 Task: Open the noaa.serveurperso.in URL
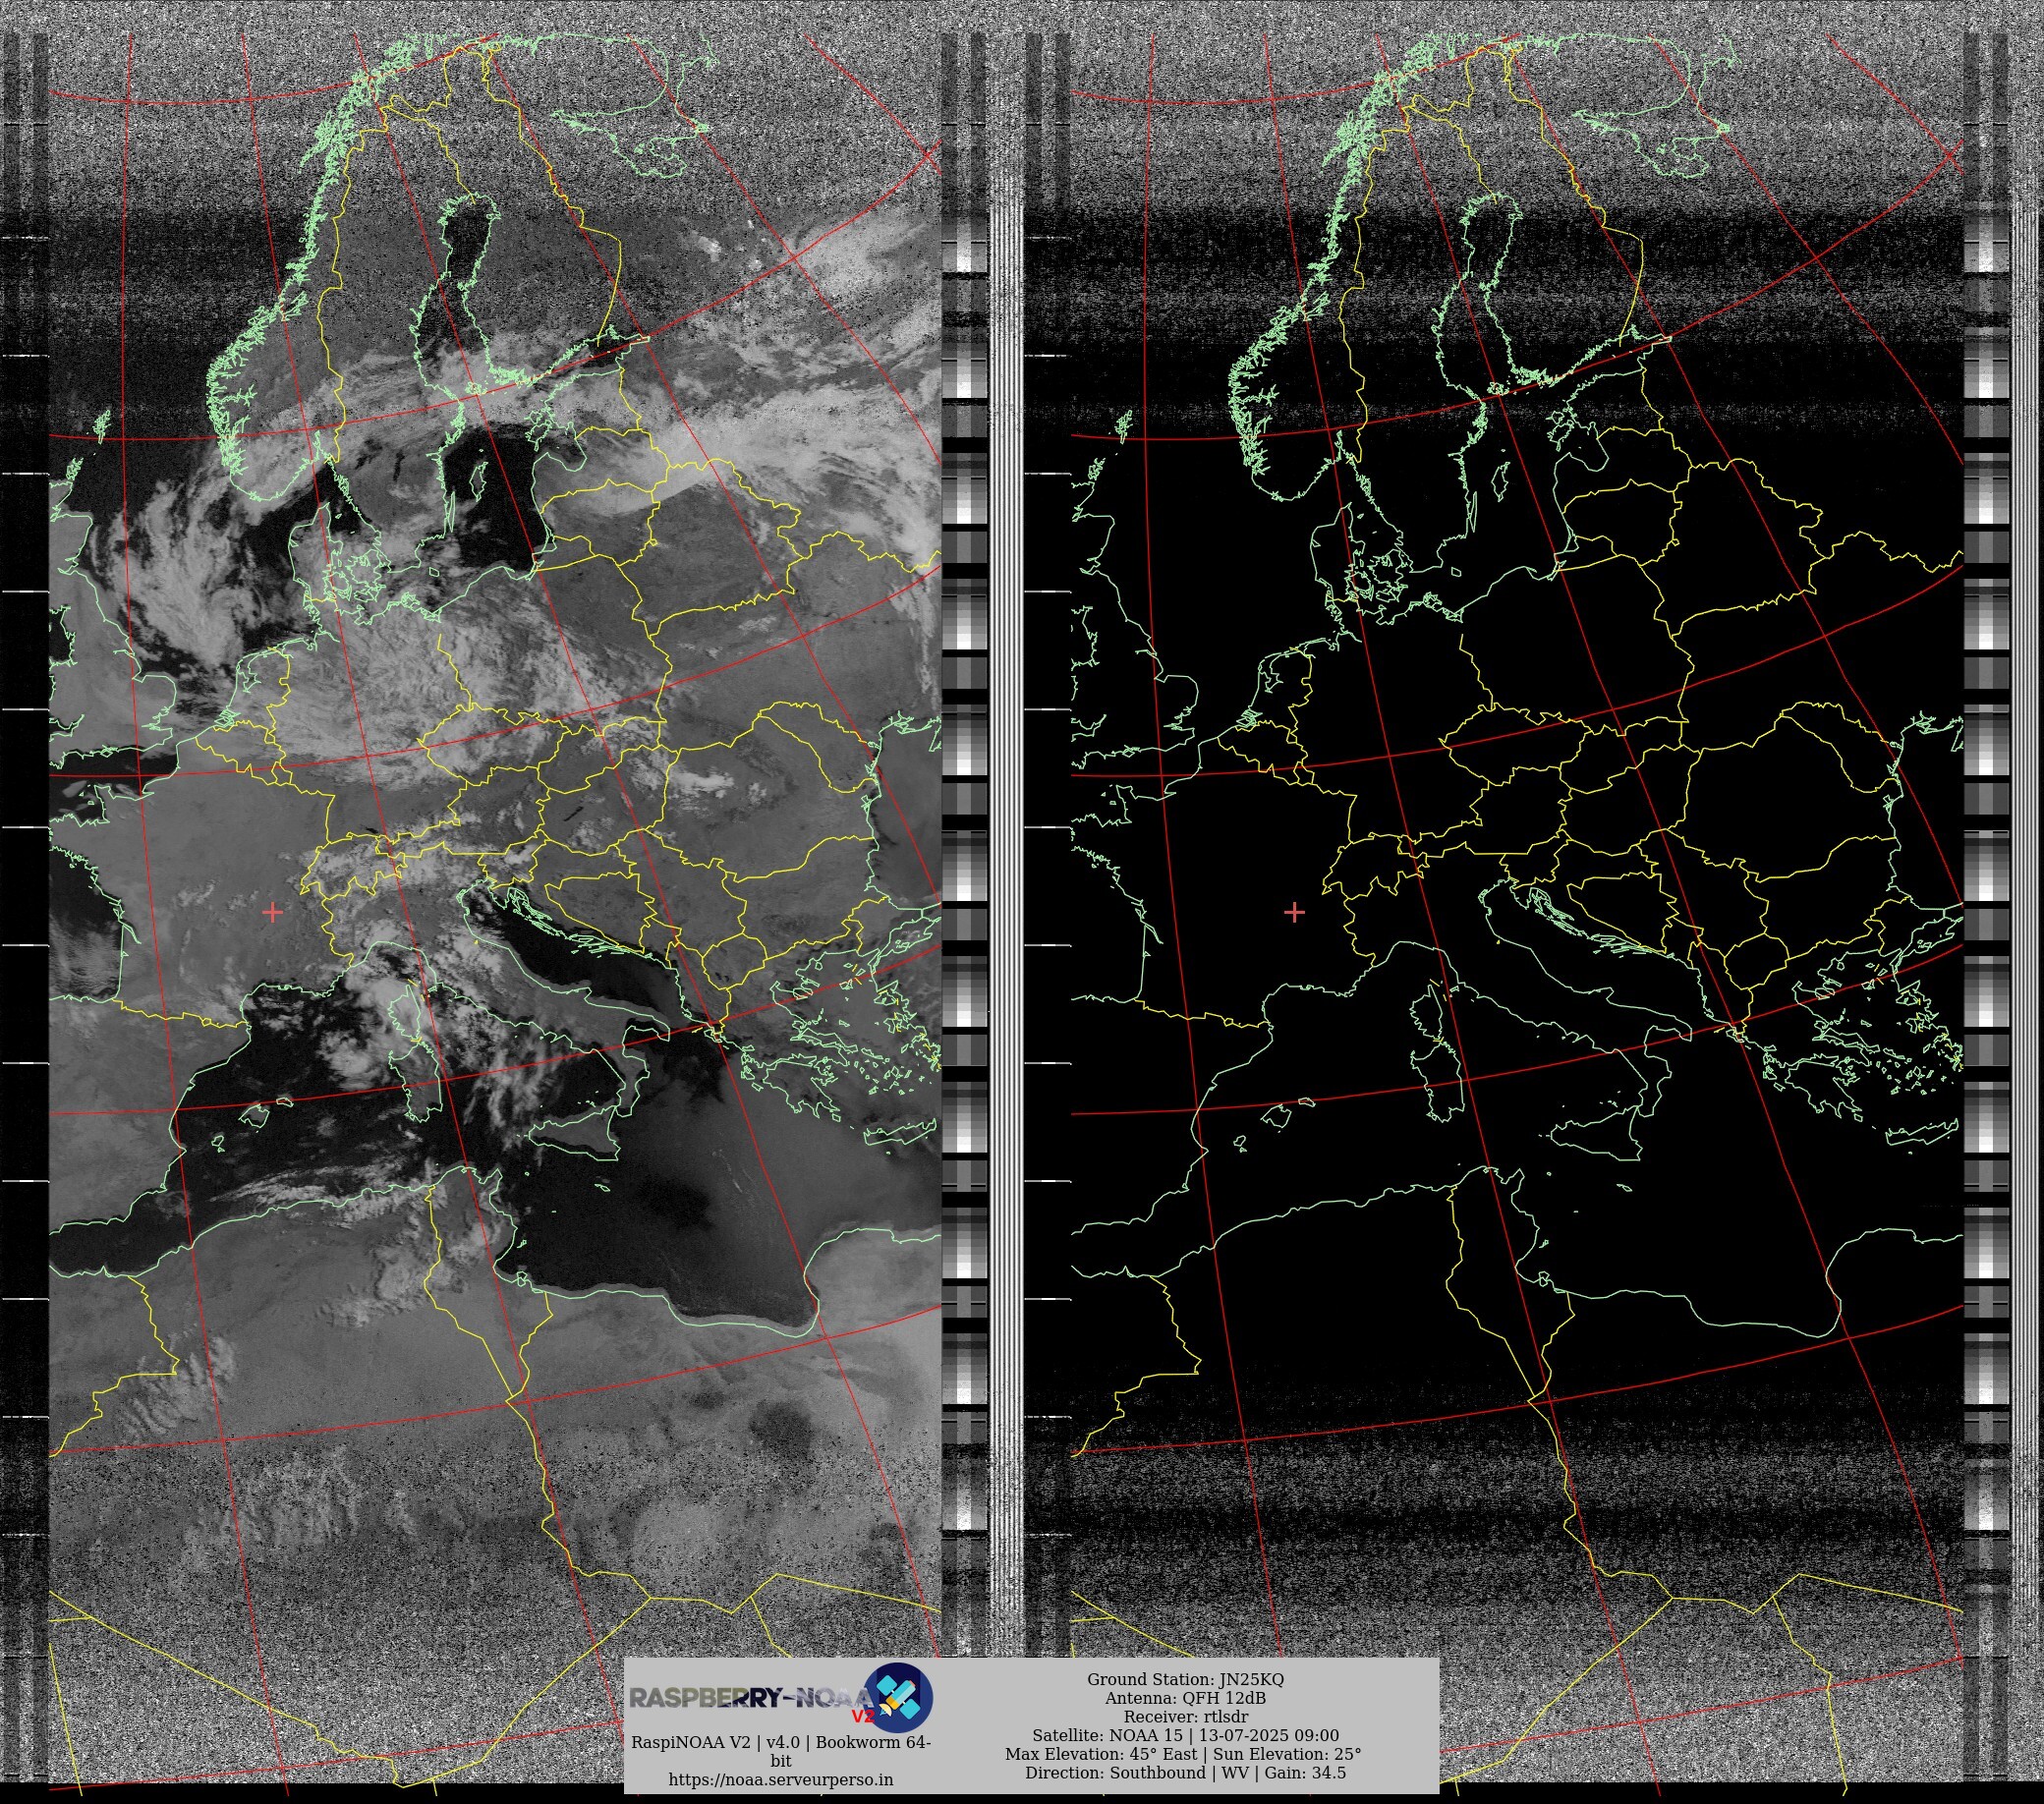(x=780, y=1780)
